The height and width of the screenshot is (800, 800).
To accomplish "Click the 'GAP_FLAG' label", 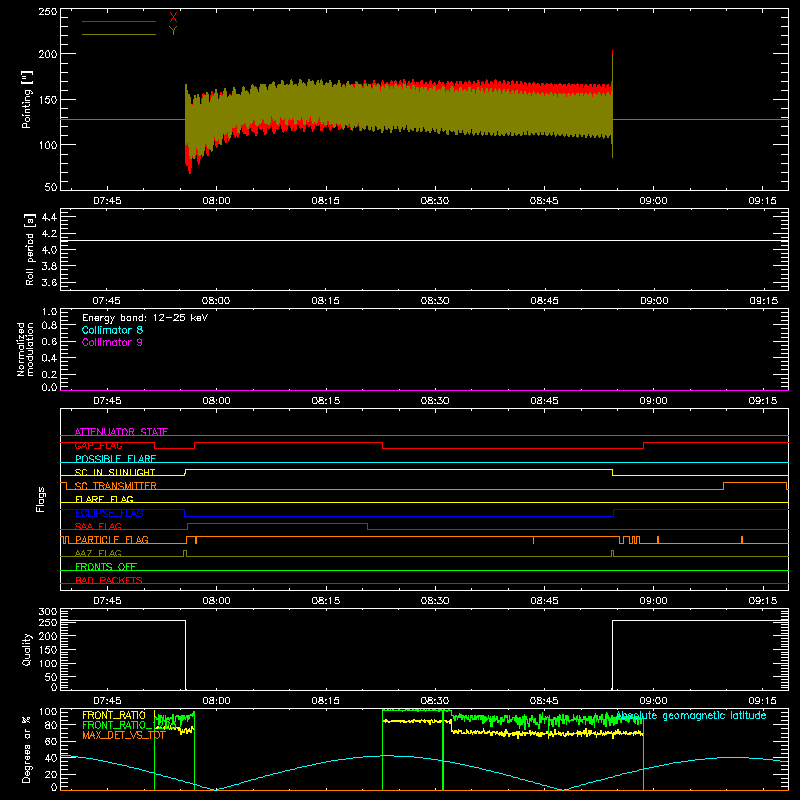I will (98, 445).
